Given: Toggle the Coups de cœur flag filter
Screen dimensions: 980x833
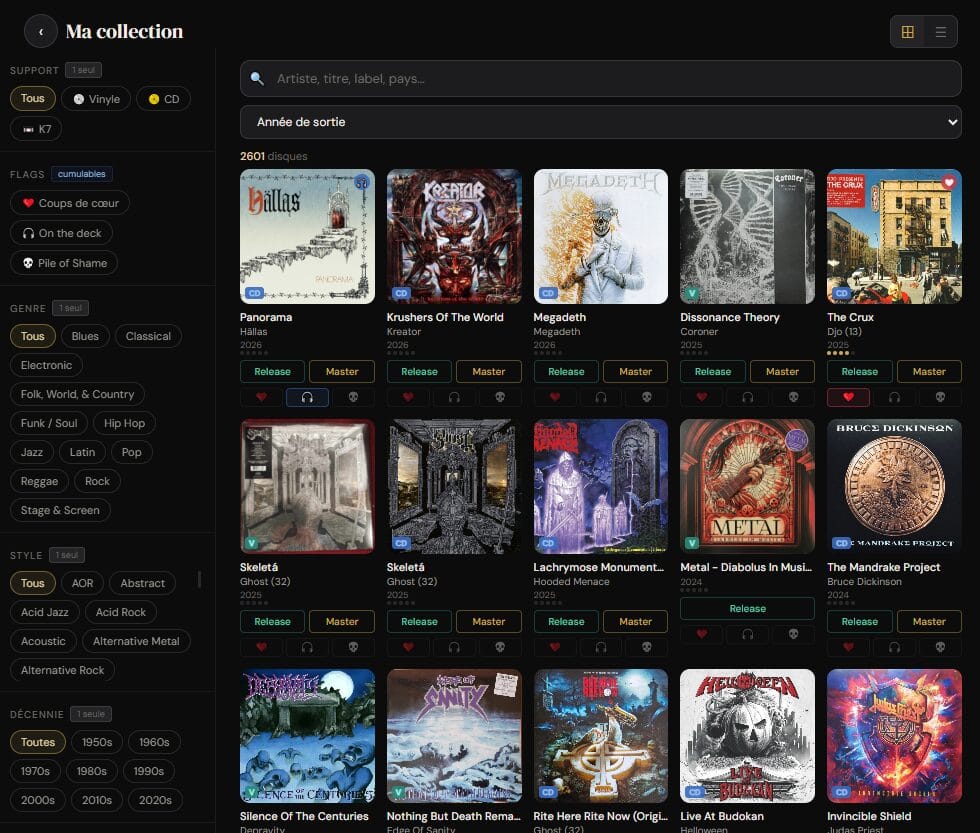Looking at the screenshot, I should [70, 203].
